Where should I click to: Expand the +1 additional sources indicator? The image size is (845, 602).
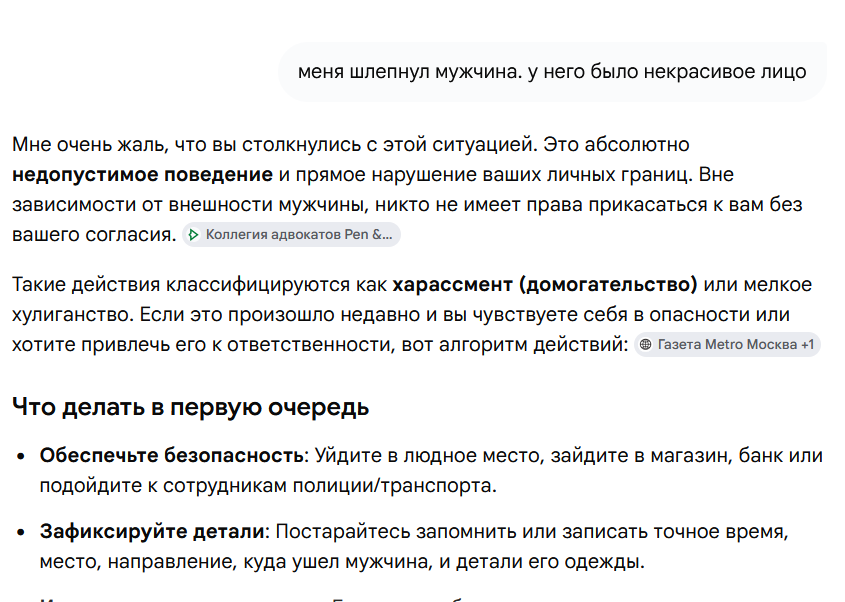[807, 344]
